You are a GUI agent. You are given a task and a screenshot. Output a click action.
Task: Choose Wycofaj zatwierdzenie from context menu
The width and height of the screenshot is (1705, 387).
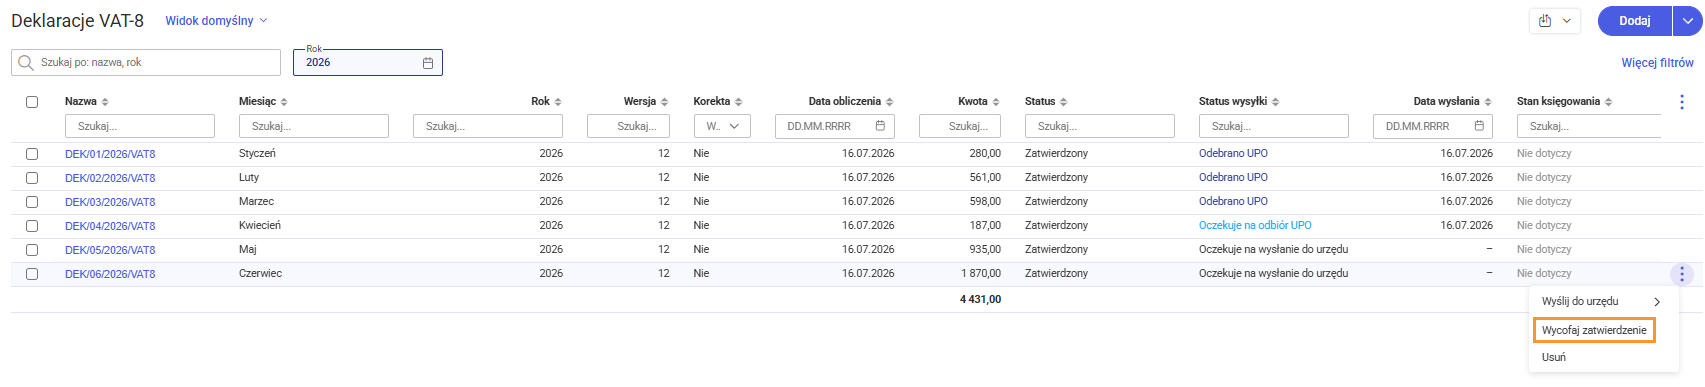pos(1594,330)
